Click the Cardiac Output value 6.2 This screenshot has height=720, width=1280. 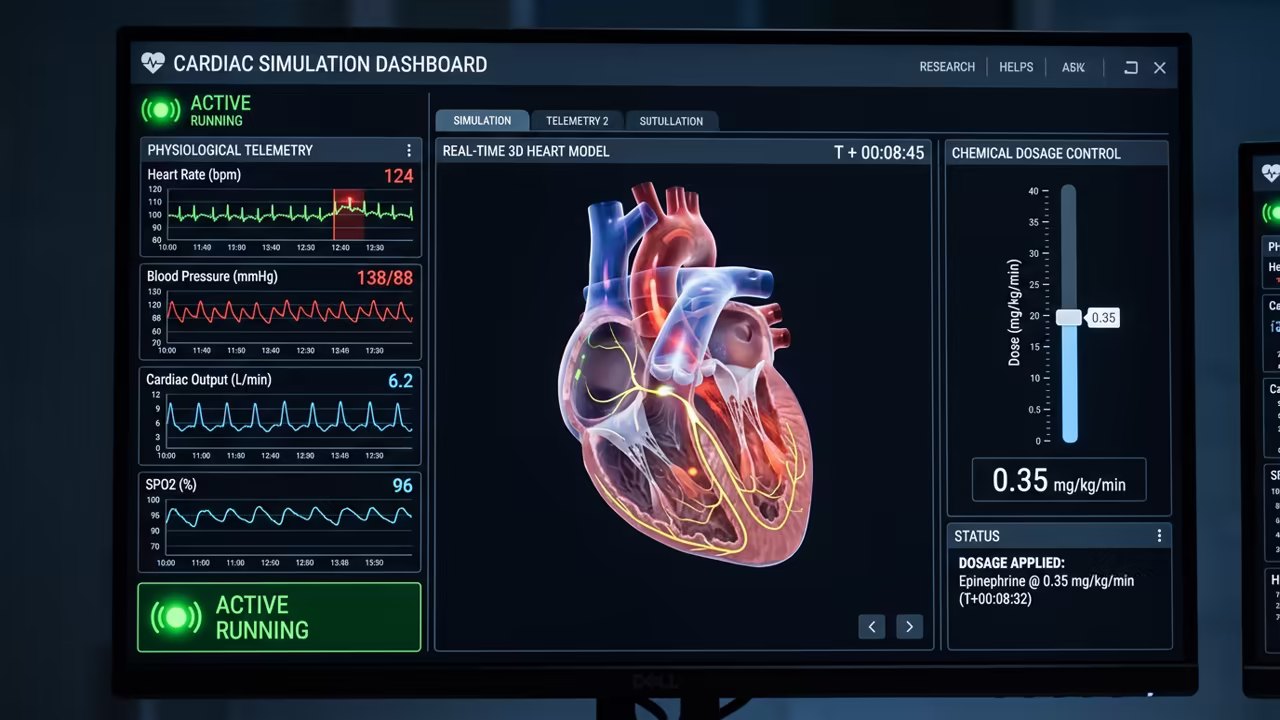400,381
